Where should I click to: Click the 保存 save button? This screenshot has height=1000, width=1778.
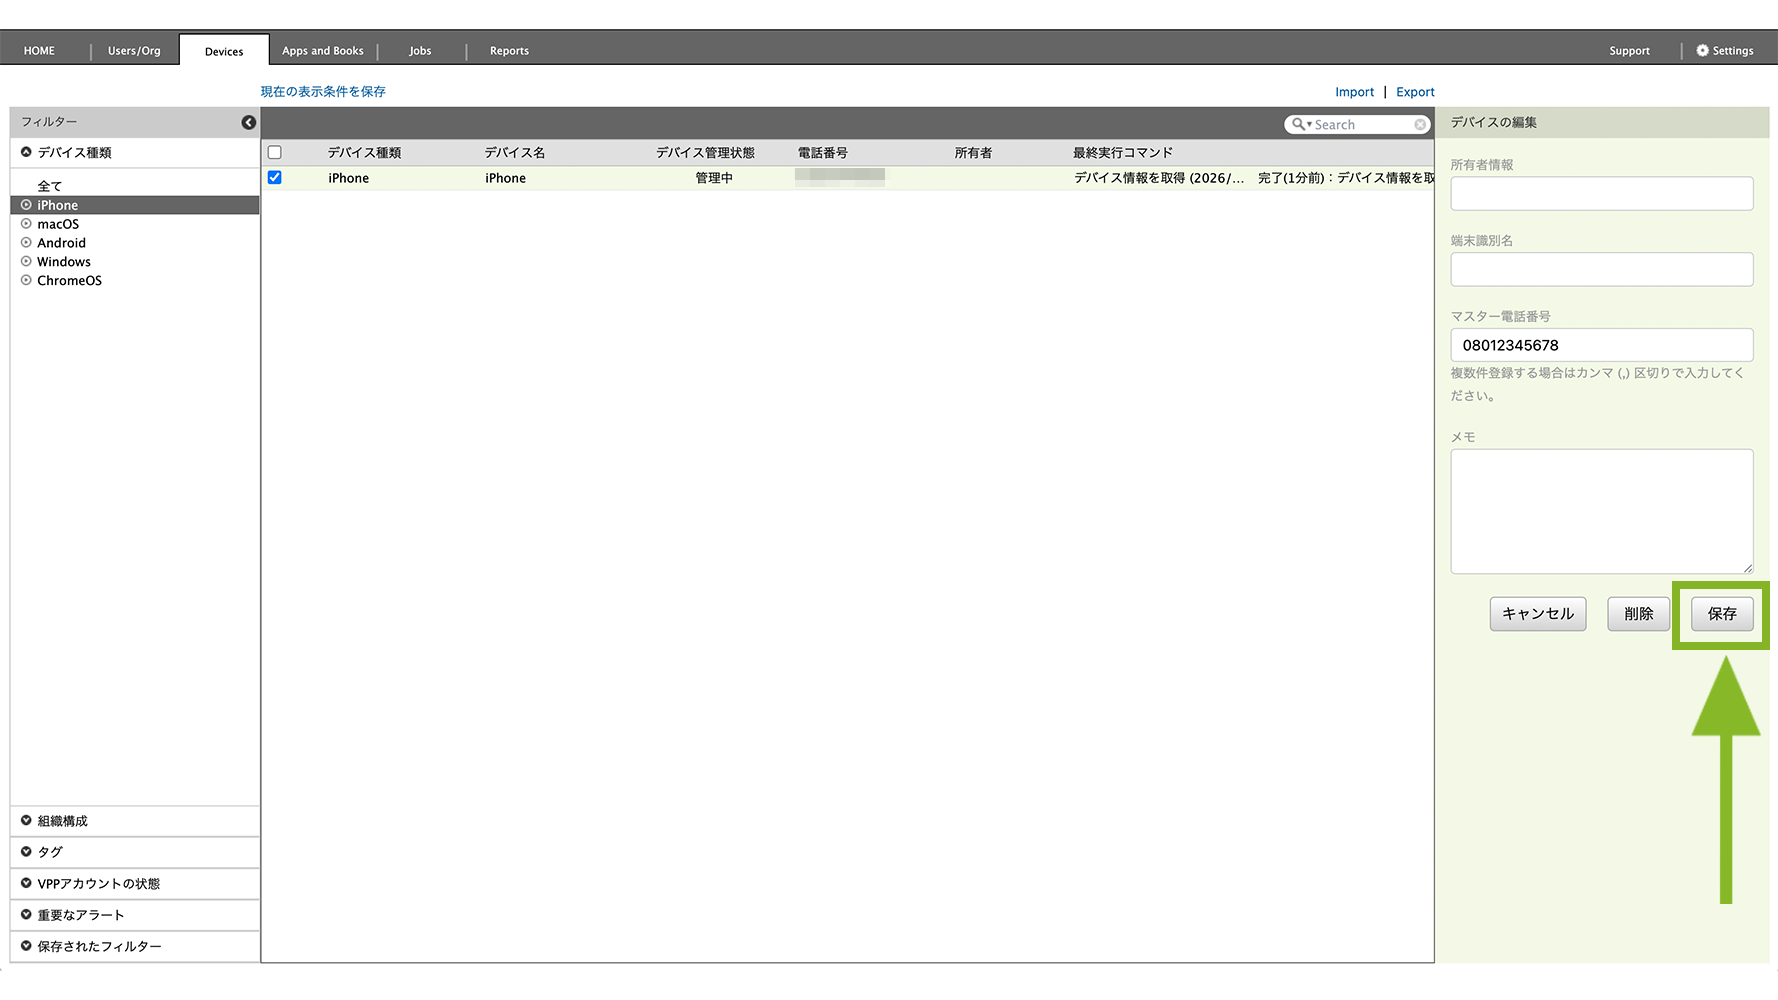pyautogui.click(x=1721, y=614)
